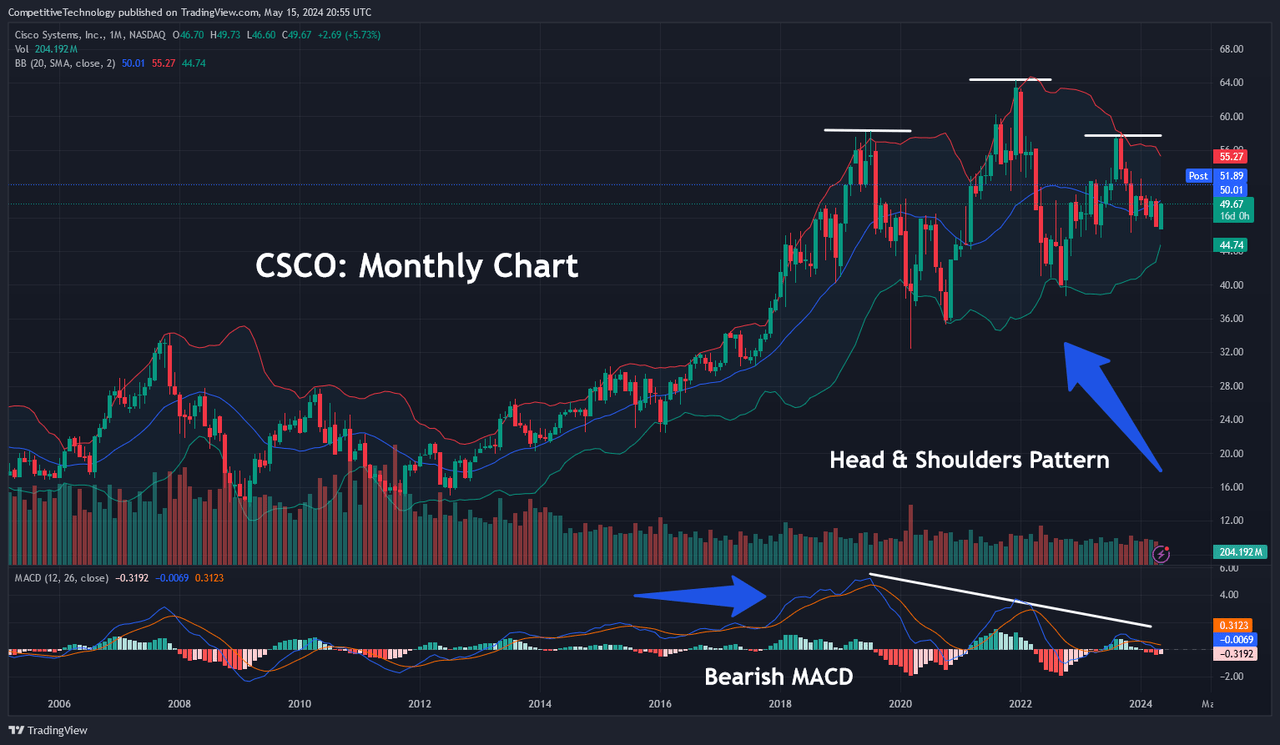Click the 'Cisco Systems, Inc., 1M, NASDAQ' title

[x=92, y=35]
